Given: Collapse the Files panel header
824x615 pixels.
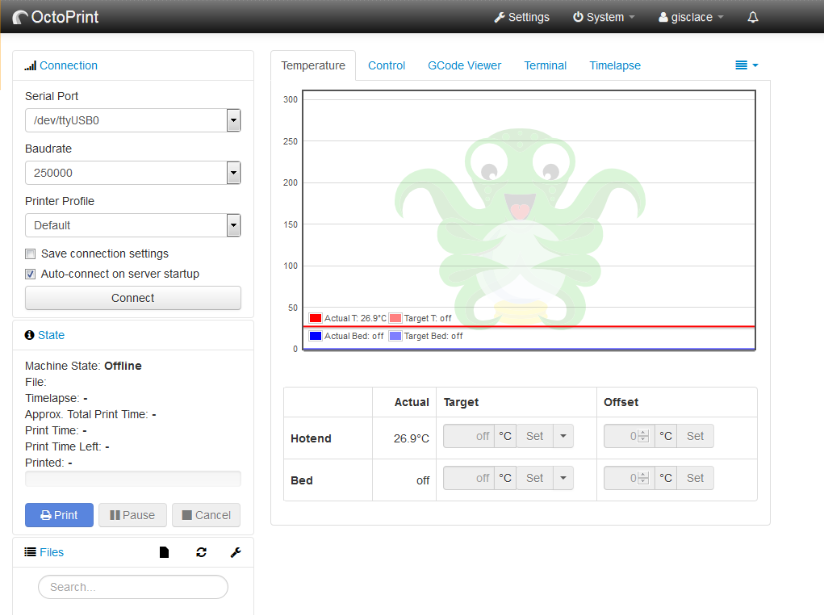Looking at the screenshot, I should [52, 552].
